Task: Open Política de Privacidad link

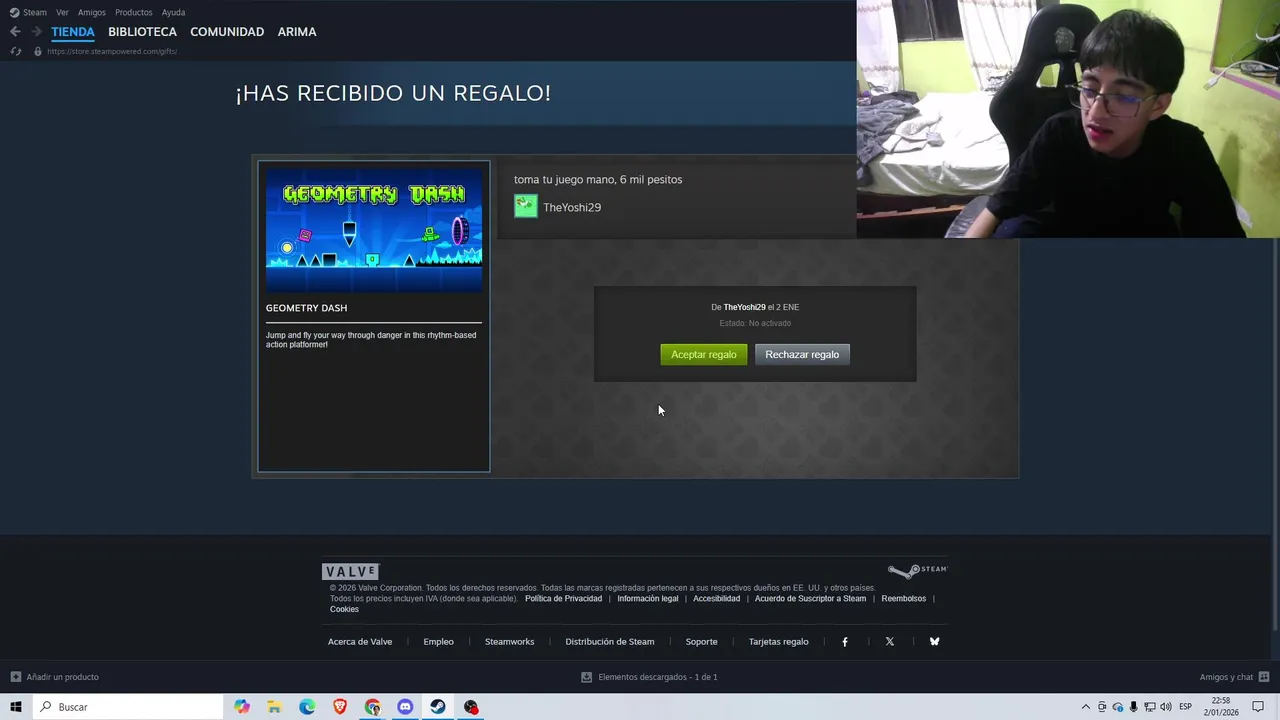Action: point(563,598)
